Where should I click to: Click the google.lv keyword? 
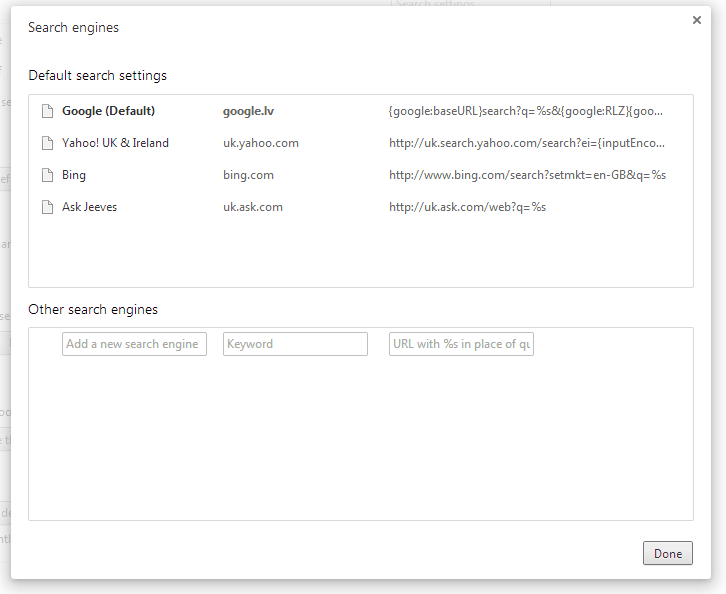pyautogui.click(x=248, y=111)
